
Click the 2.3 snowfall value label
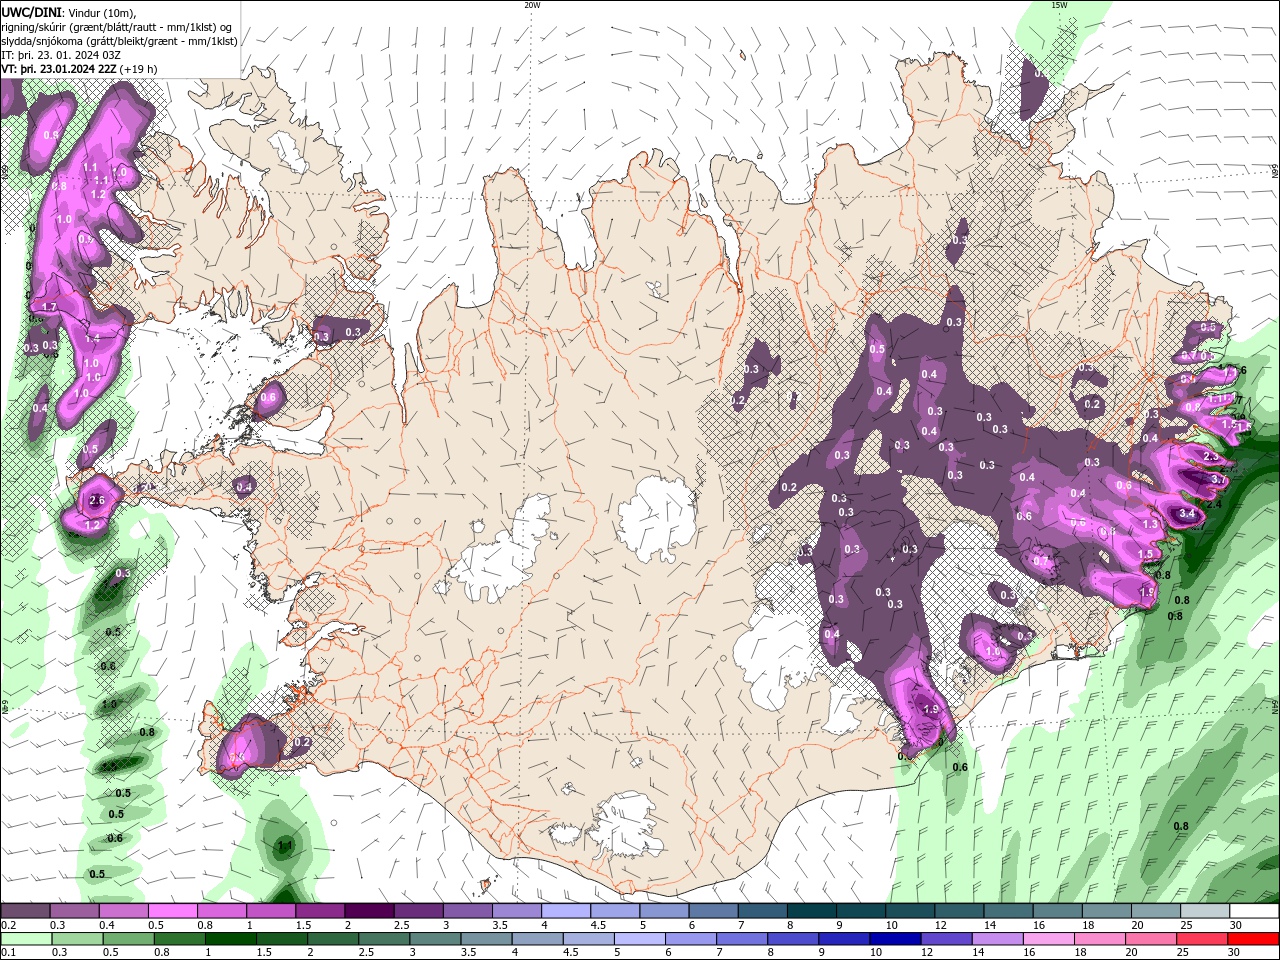click(1211, 456)
